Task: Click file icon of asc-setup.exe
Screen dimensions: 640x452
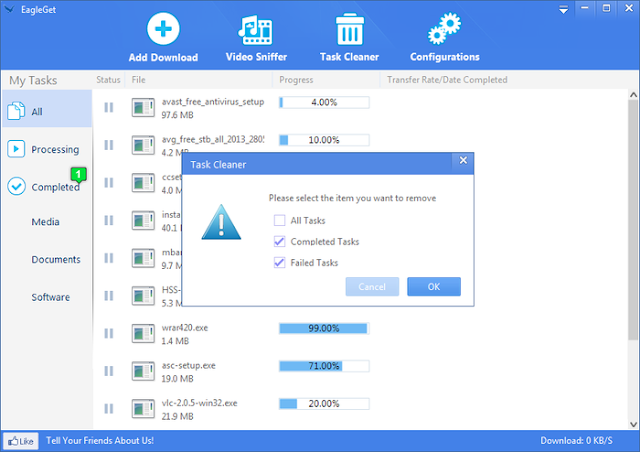Action: pos(143,372)
